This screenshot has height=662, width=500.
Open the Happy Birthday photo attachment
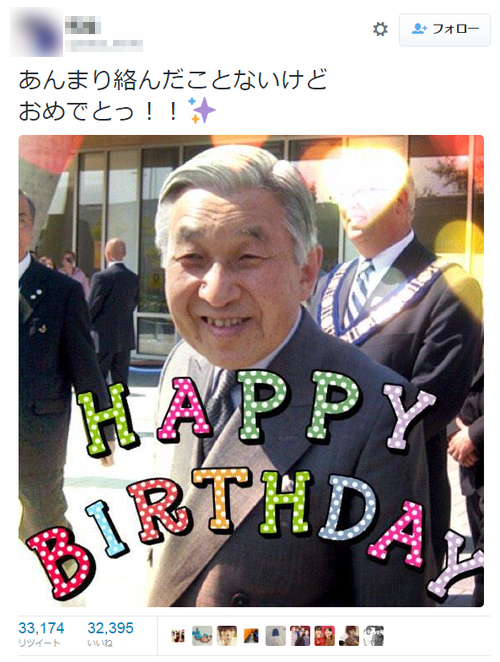point(251,371)
